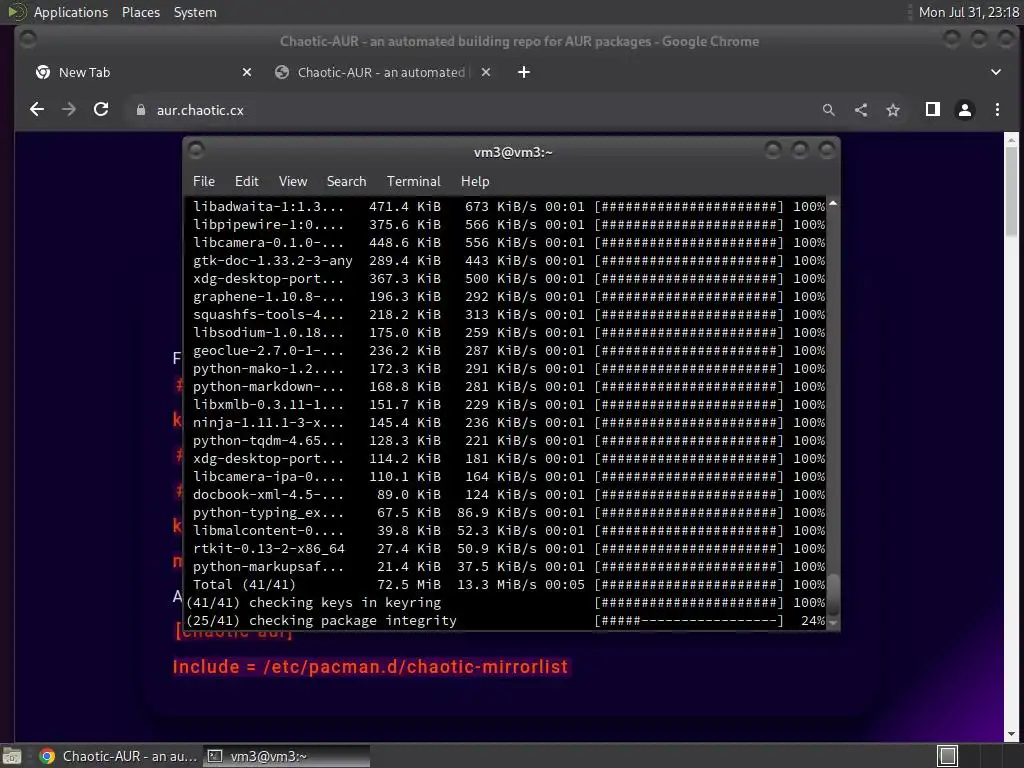Open Chrome's three-dot menu

(x=997, y=110)
